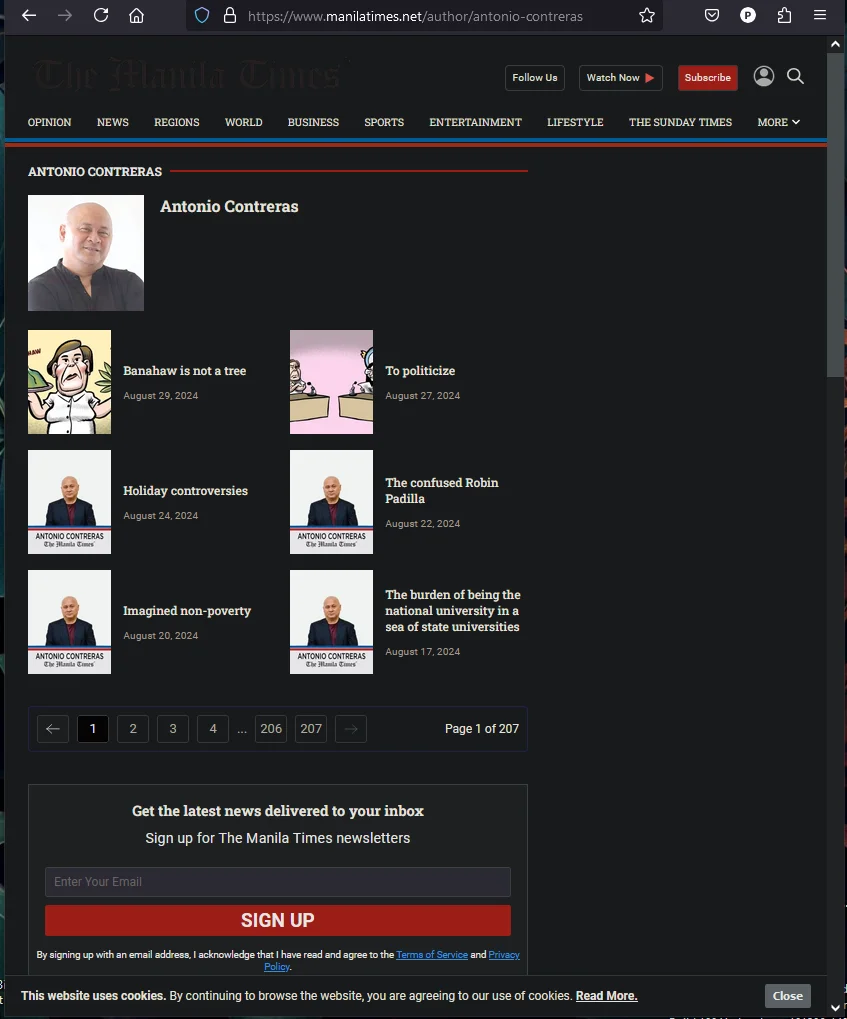Go to page 2
The height and width of the screenshot is (1019, 847).
pos(133,729)
